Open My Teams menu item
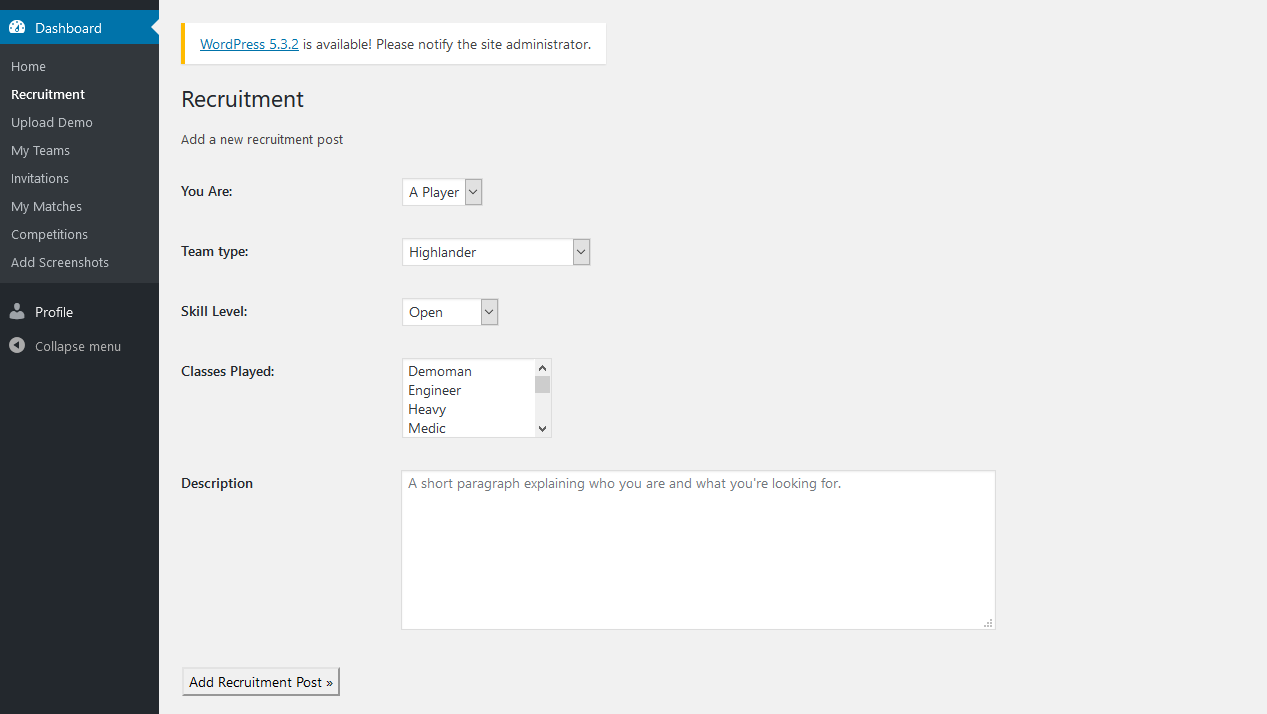 (x=40, y=150)
